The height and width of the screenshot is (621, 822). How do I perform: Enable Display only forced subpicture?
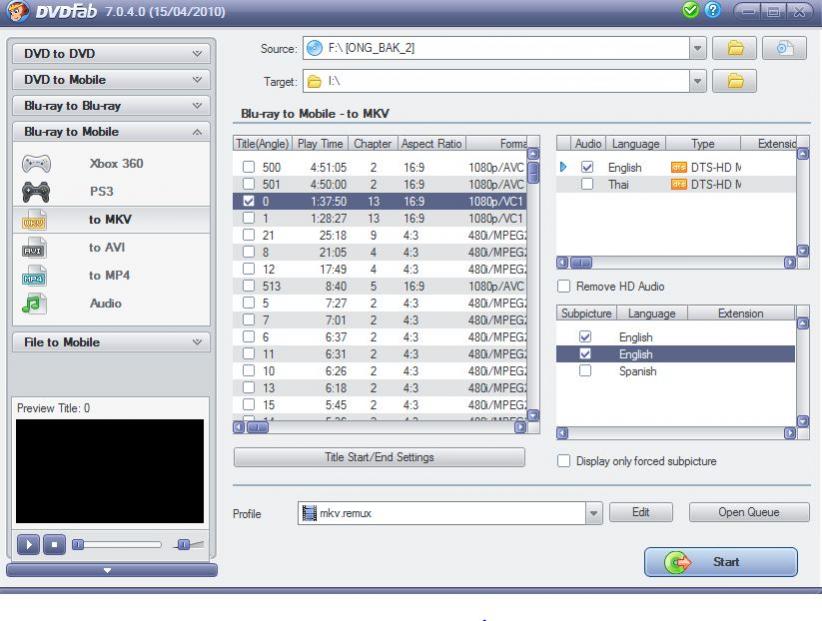coord(564,461)
